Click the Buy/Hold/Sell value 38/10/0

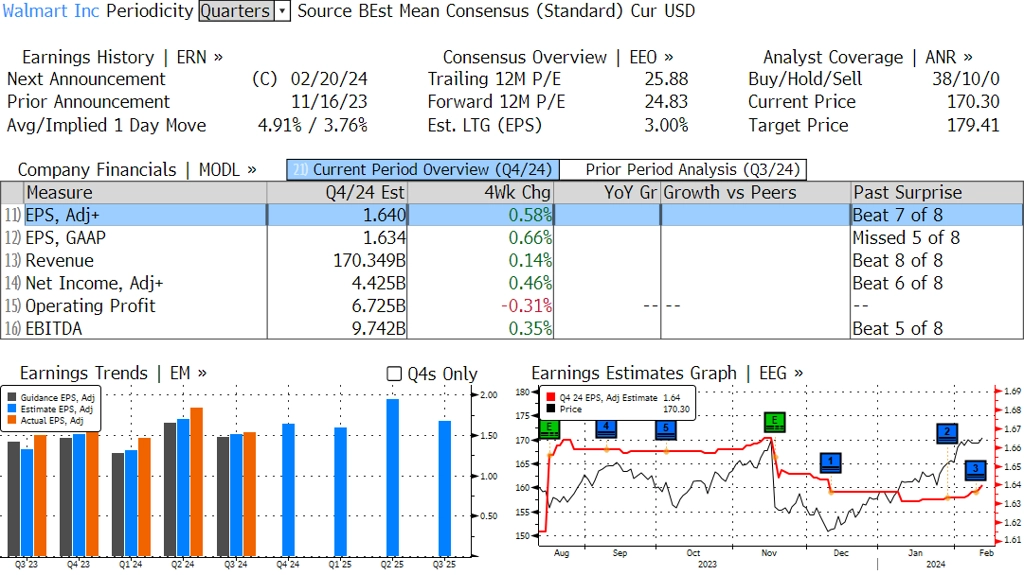966,79
